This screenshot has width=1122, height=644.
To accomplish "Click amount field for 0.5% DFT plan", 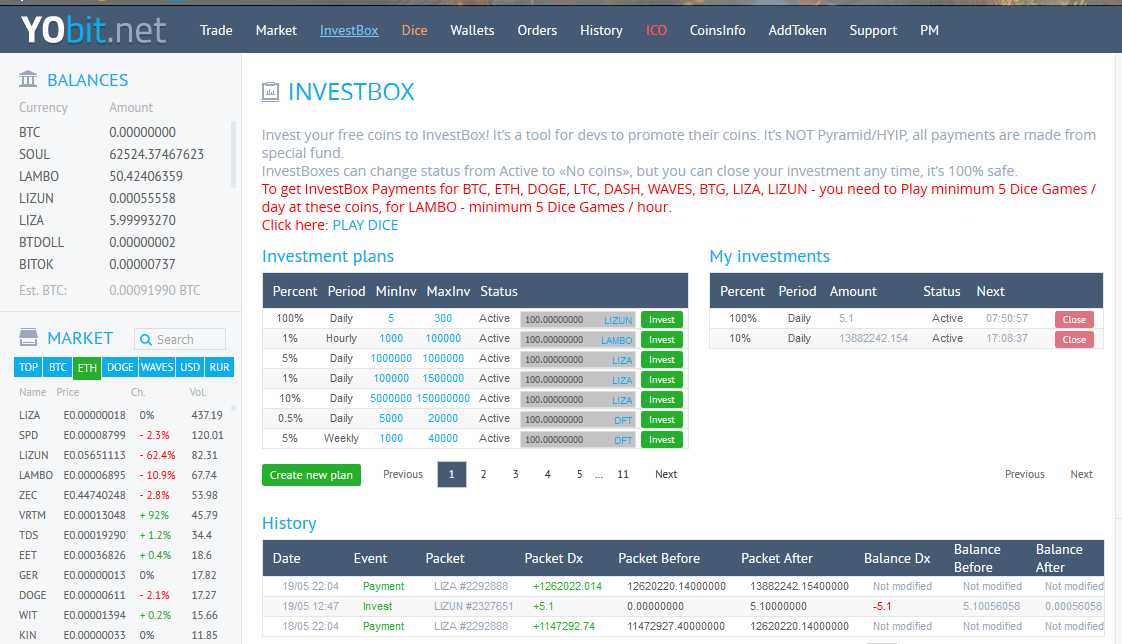I will click(578, 420).
